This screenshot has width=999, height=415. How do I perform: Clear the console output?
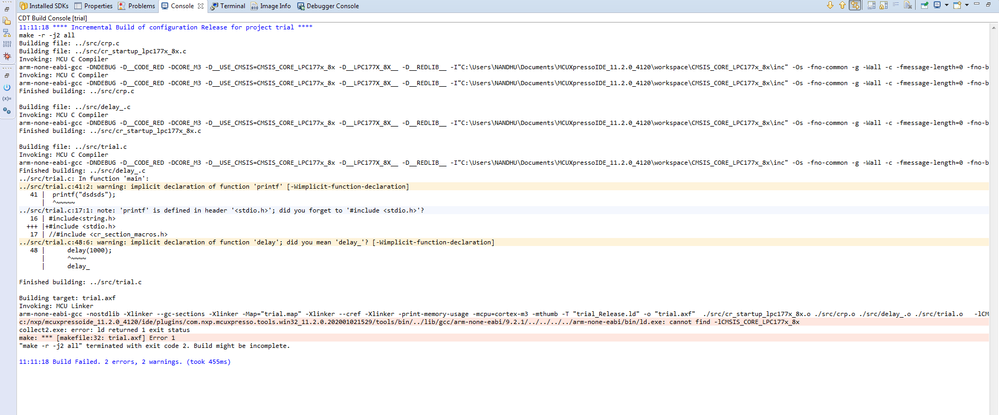908,5
